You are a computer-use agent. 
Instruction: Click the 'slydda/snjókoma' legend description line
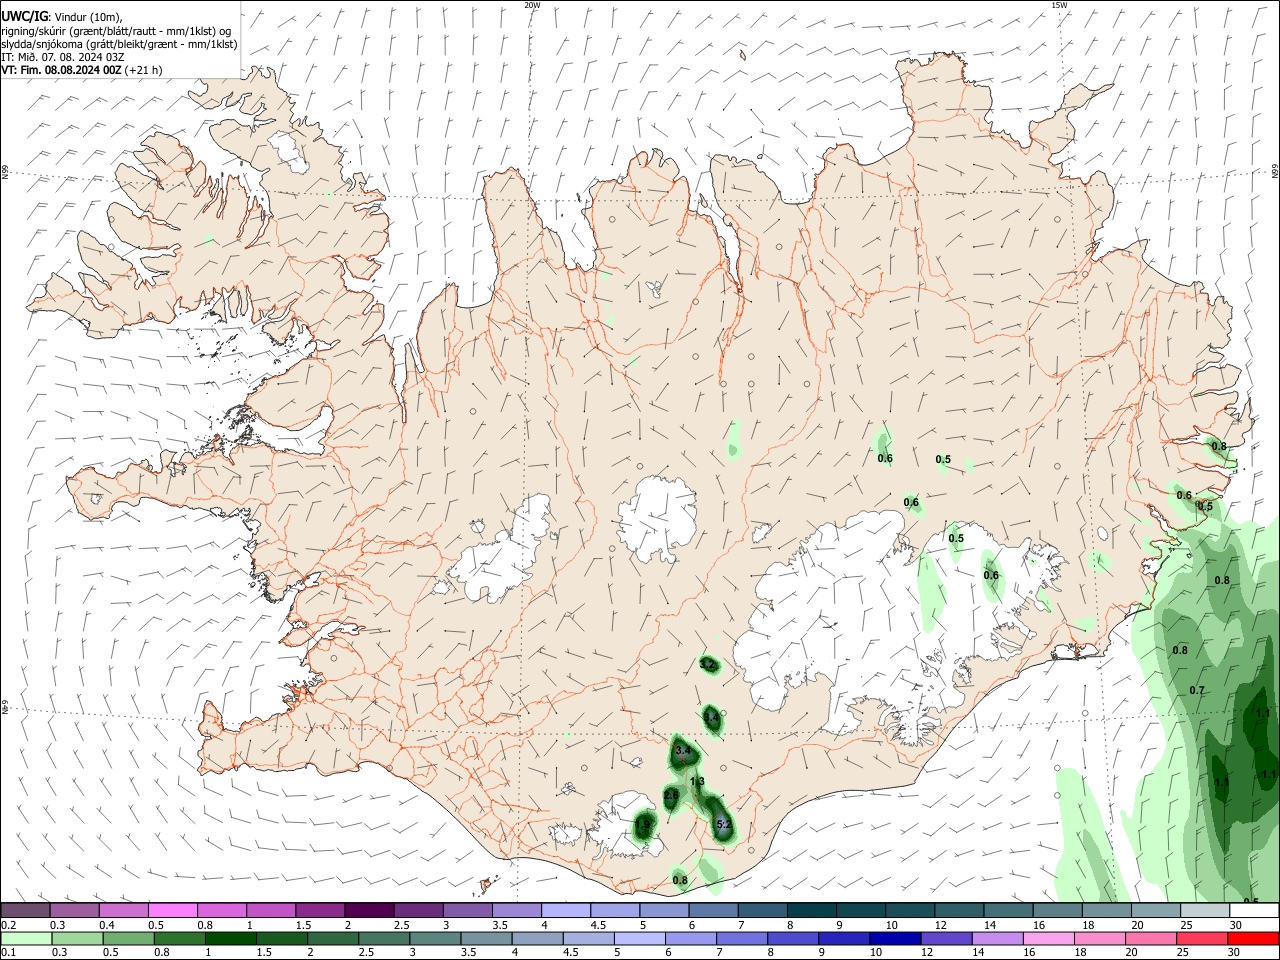tap(119, 44)
